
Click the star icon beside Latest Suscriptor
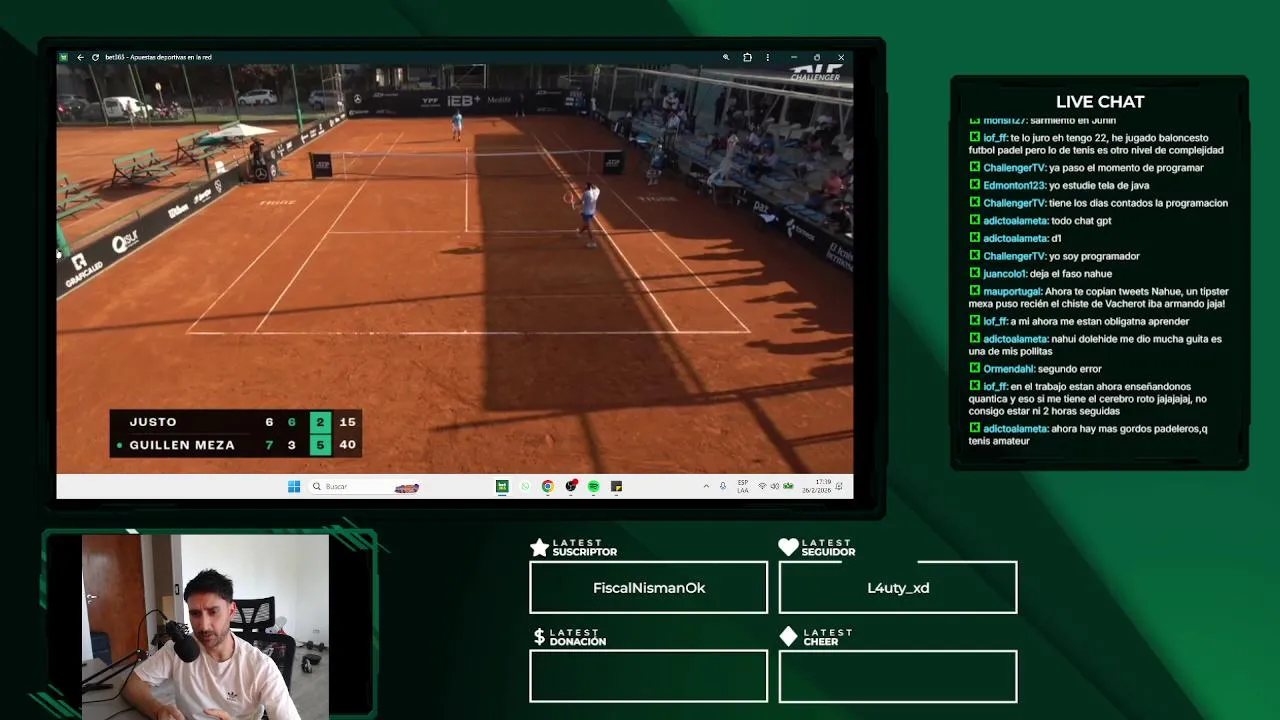coord(539,547)
